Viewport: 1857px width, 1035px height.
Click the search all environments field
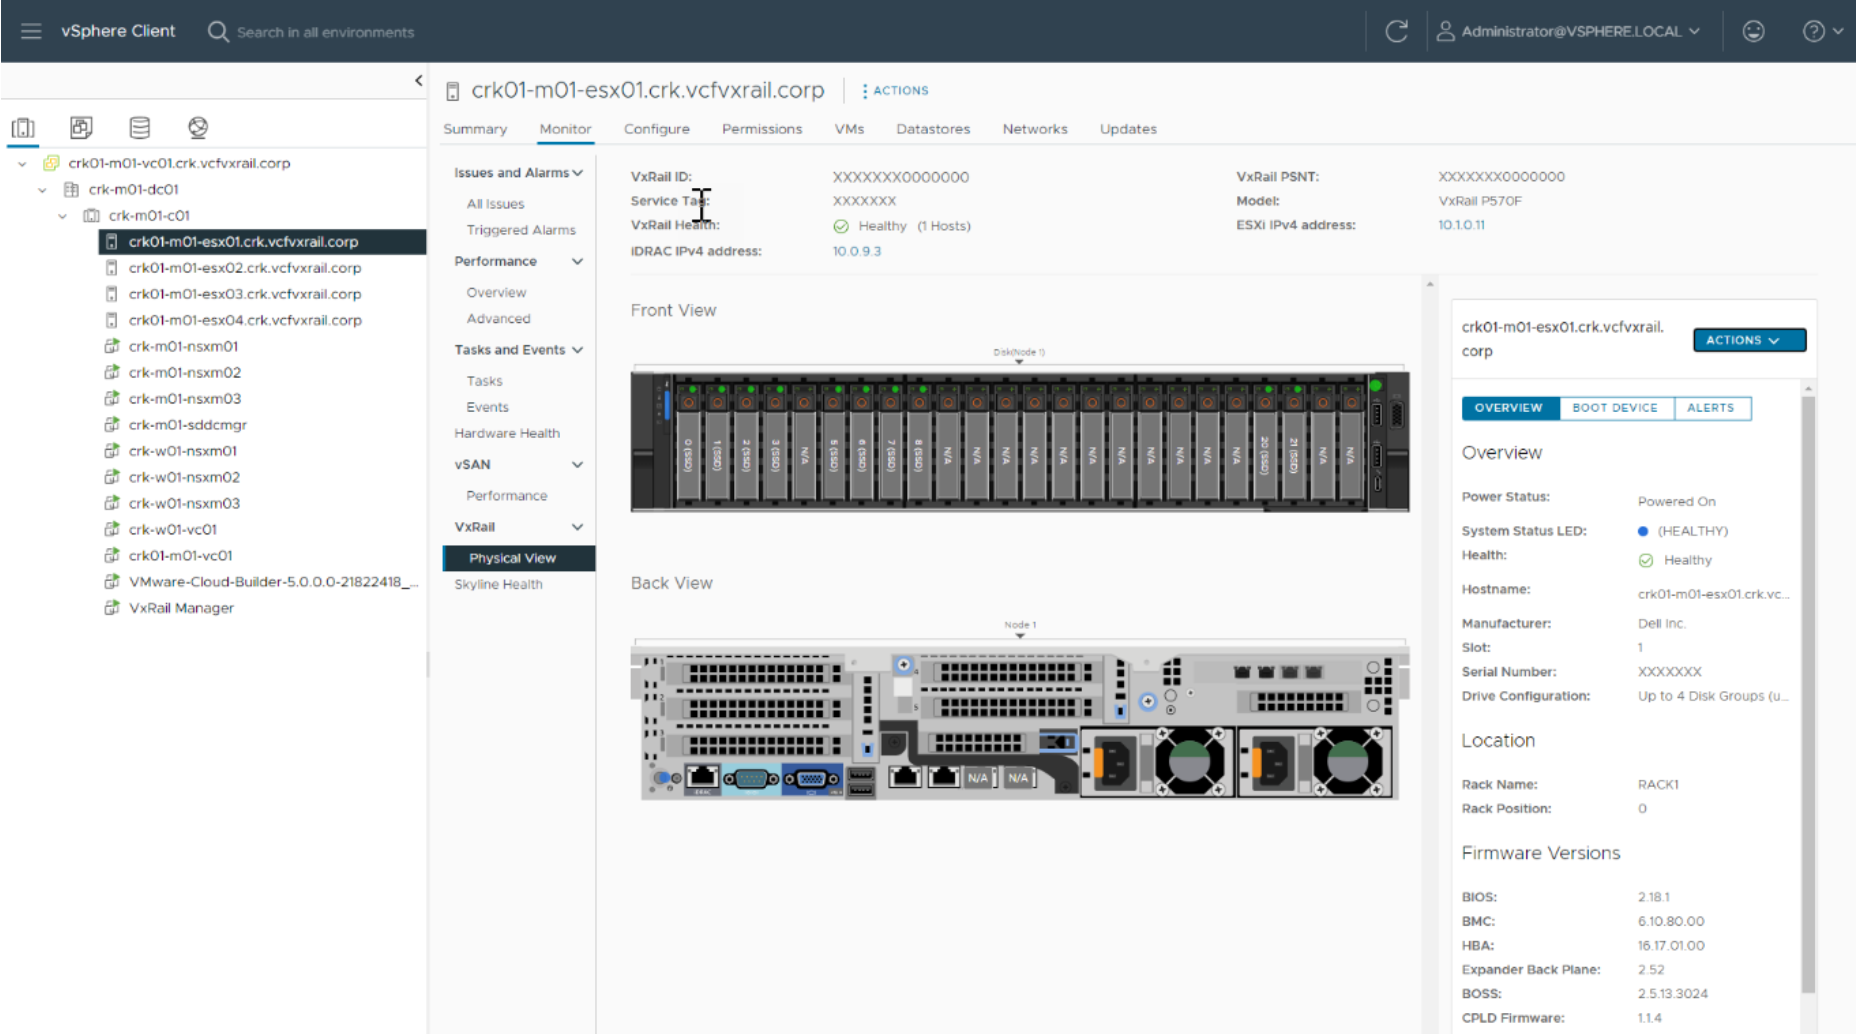point(326,32)
